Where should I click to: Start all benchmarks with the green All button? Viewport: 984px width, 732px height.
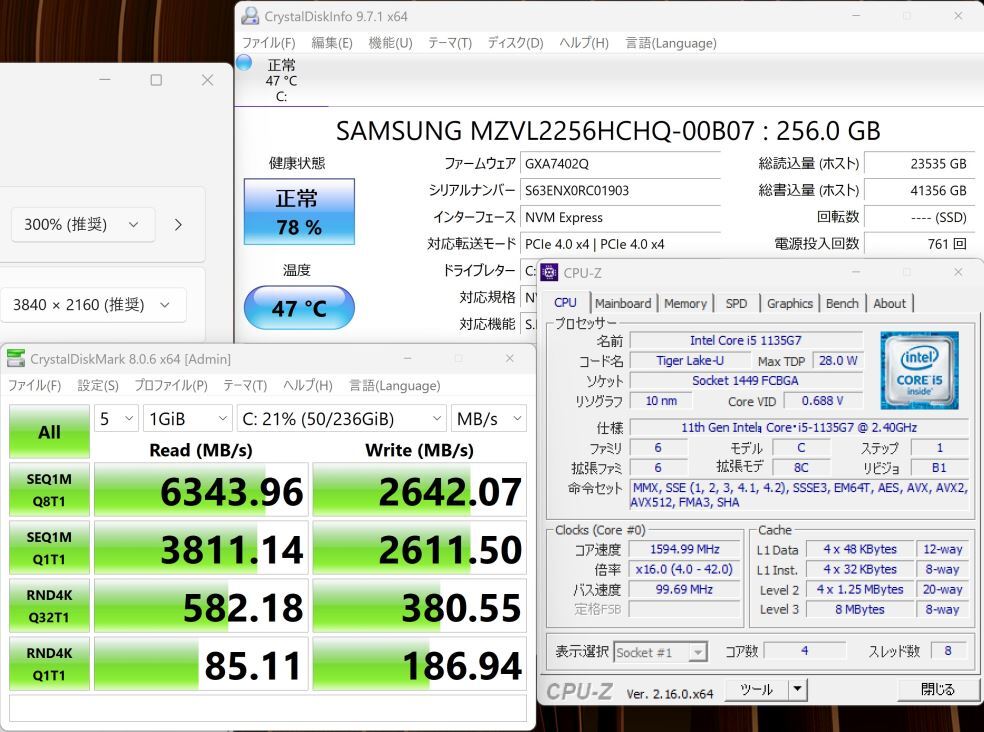[x=48, y=432]
